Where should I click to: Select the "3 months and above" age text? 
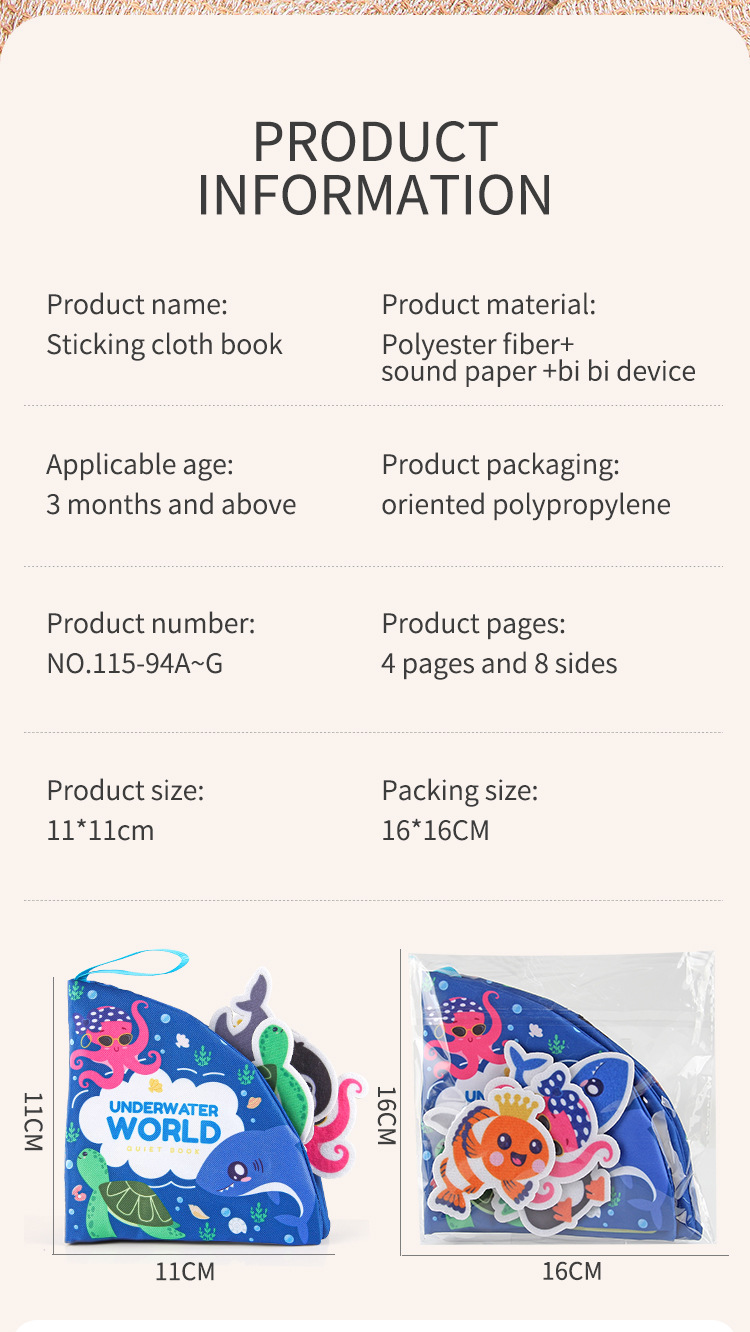tap(171, 504)
